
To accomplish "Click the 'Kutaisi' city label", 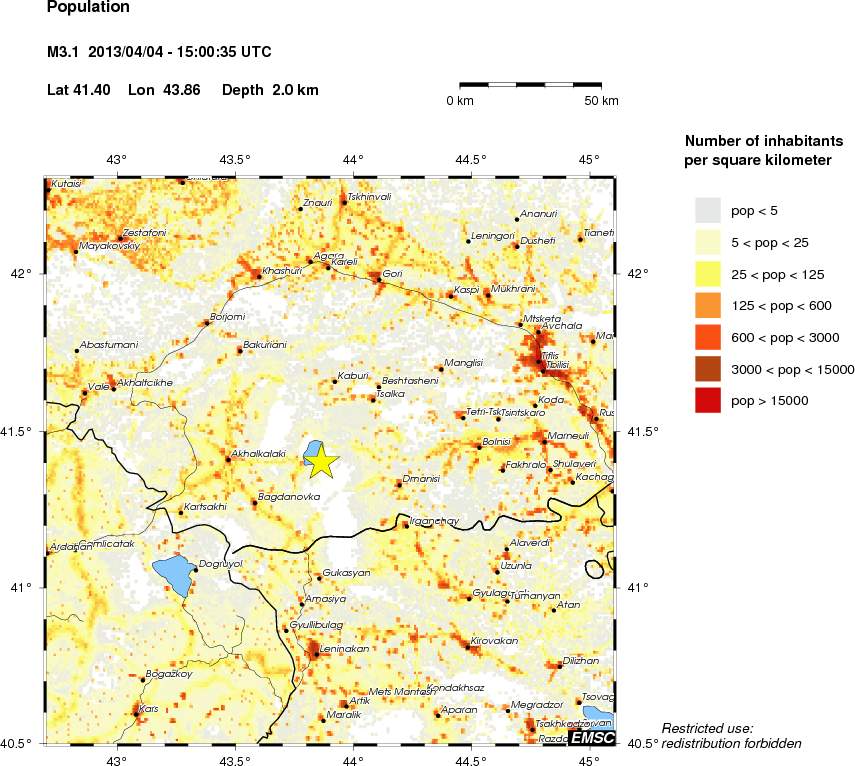I will pos(66,184).
